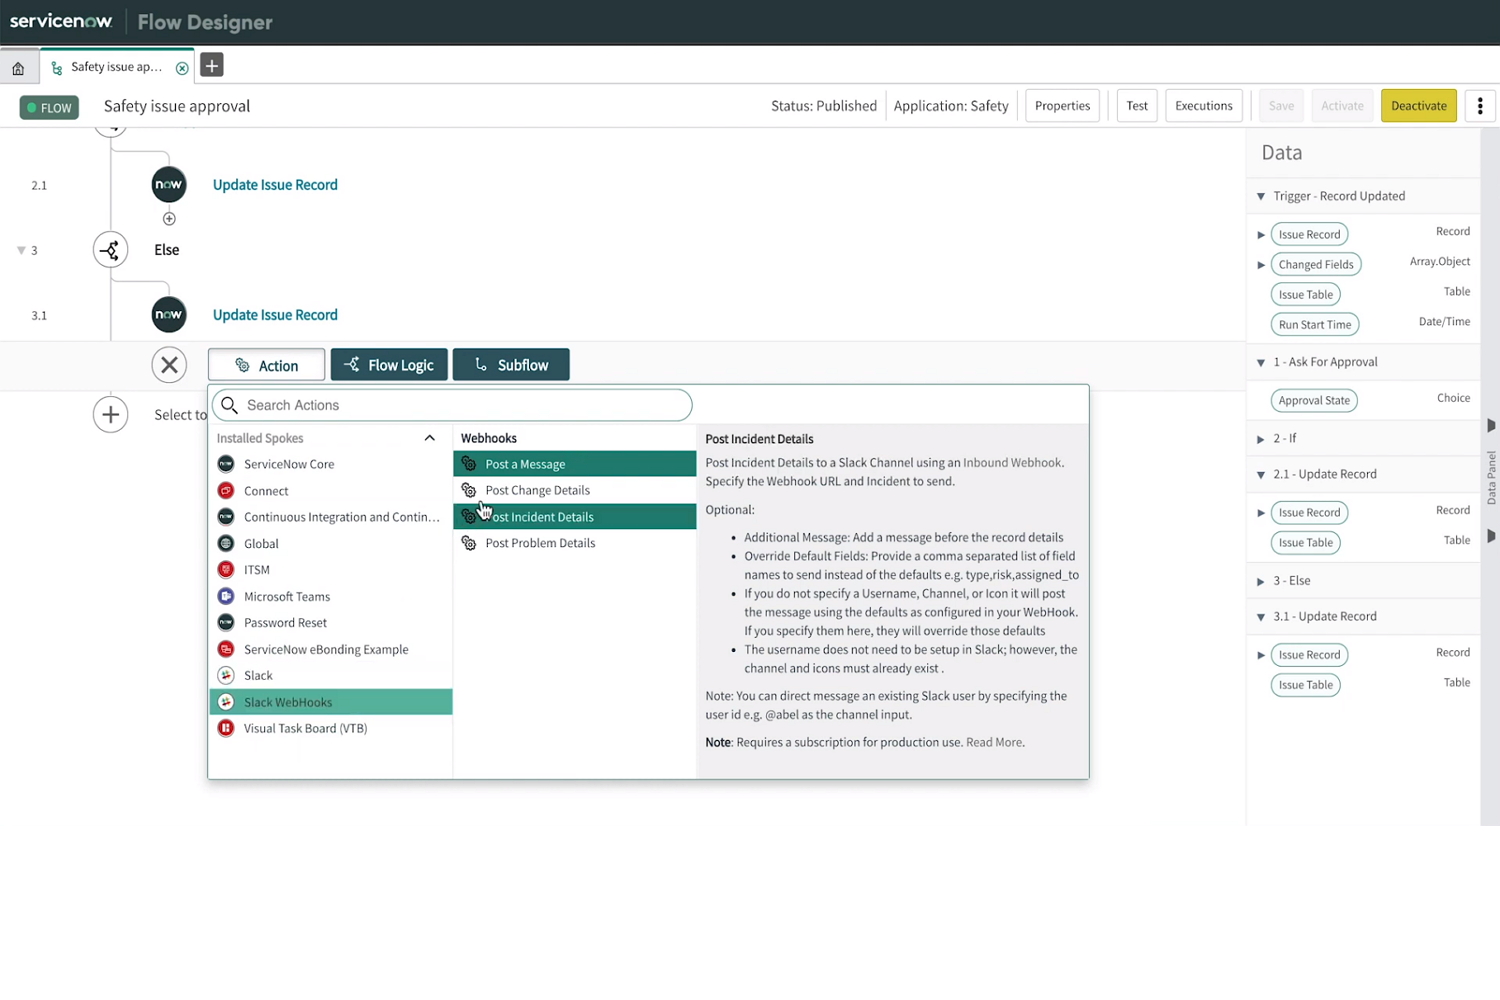This screenshot has width=1500, height=1000.
Task: Click the home icon tab
Action: [18, 68]
